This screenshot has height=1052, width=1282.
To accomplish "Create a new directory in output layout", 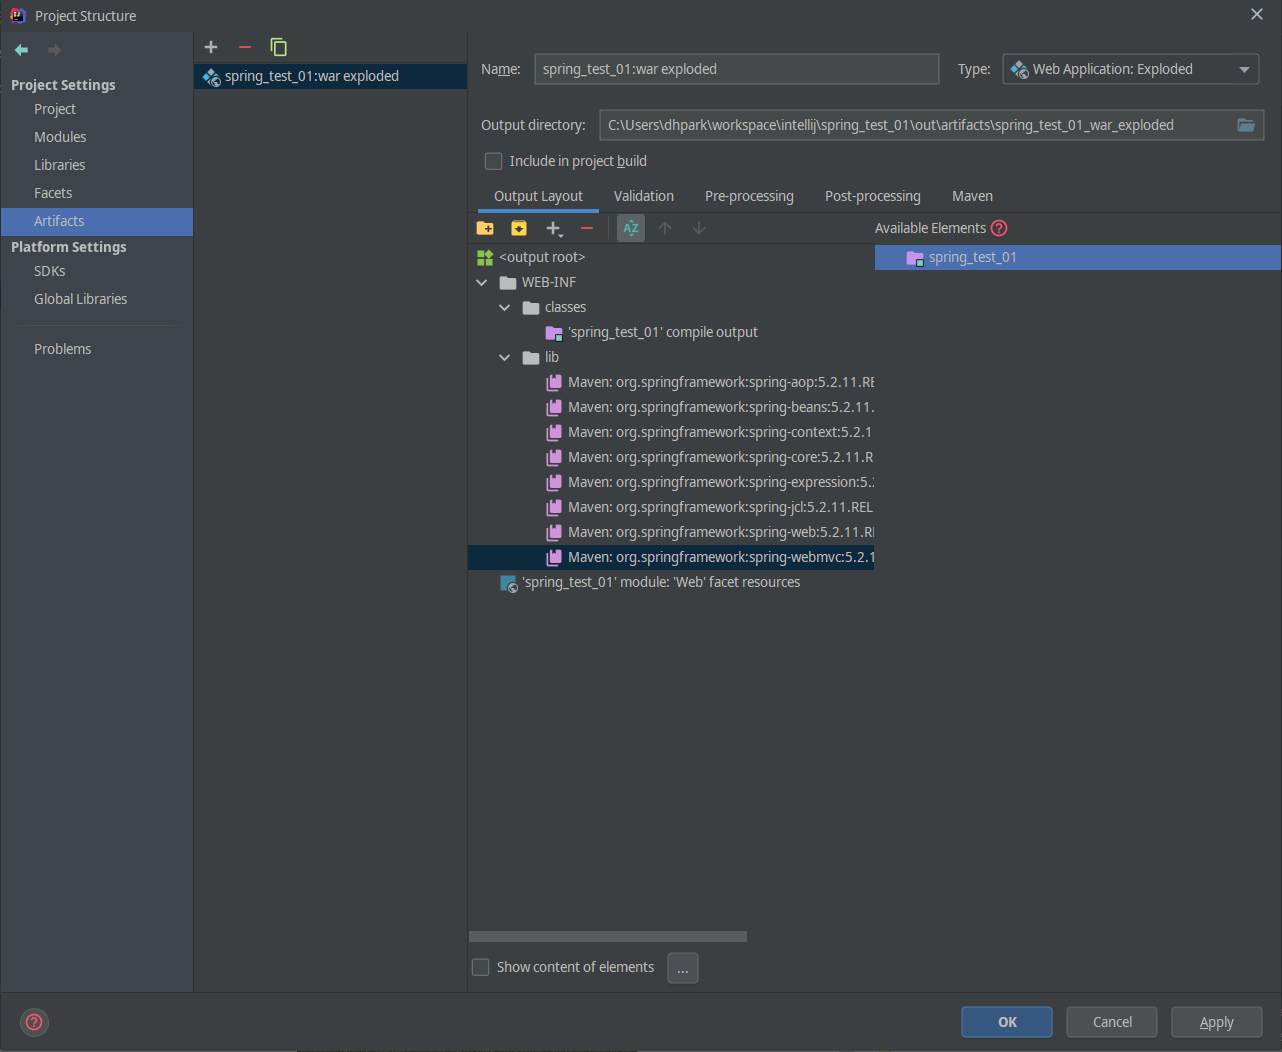I will (x=485, y=228).
